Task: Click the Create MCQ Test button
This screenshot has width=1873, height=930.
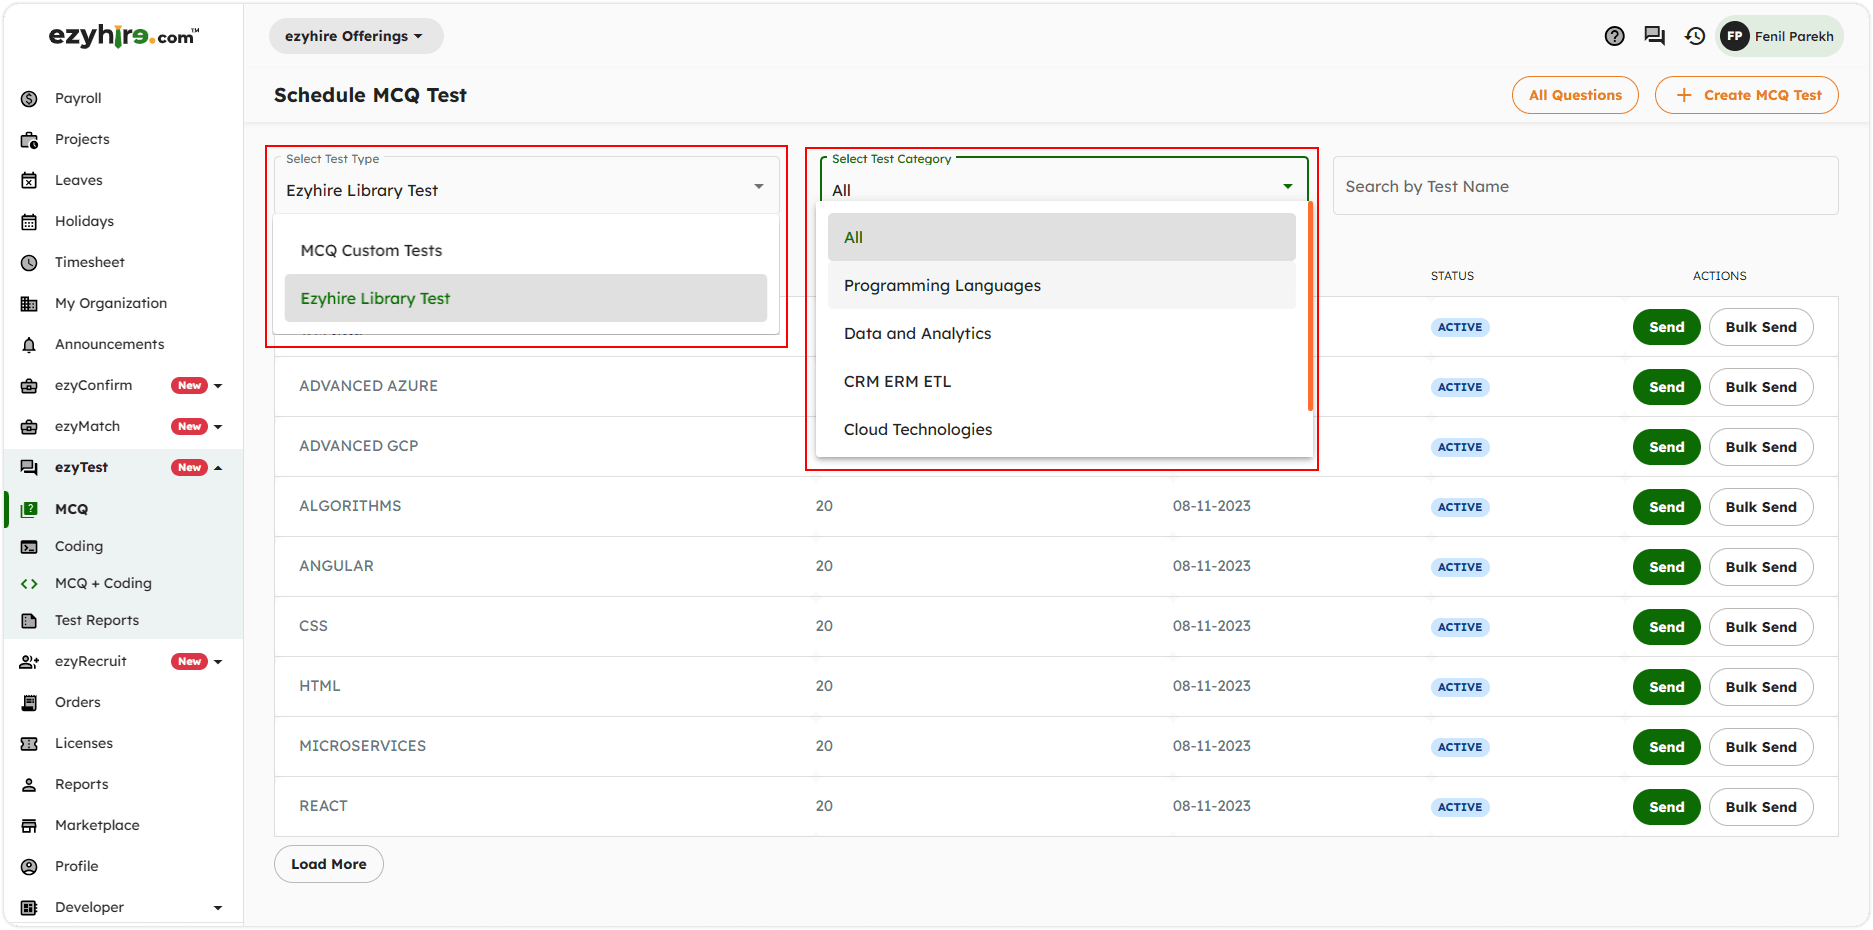Action: click(x=1746, y=95)
